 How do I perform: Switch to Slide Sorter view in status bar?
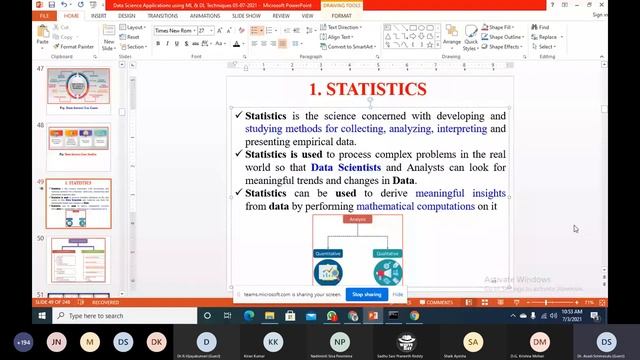click(x=484, y=302)
